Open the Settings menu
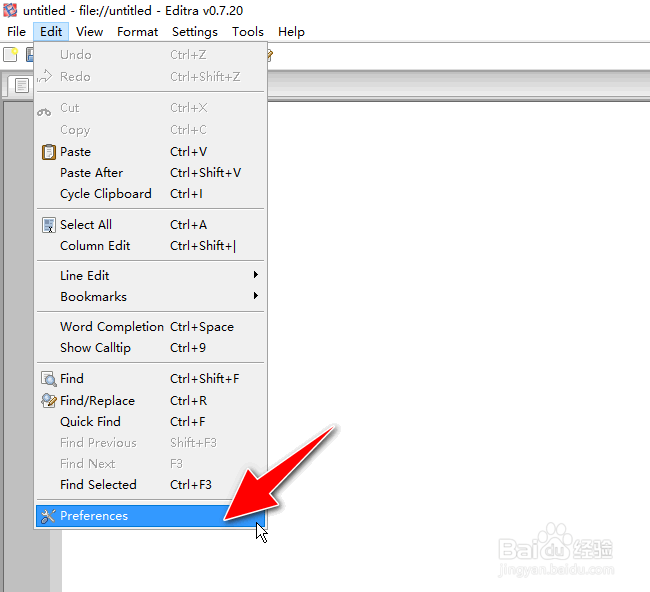Screen dimensions: 650x592 coord(194,32)
